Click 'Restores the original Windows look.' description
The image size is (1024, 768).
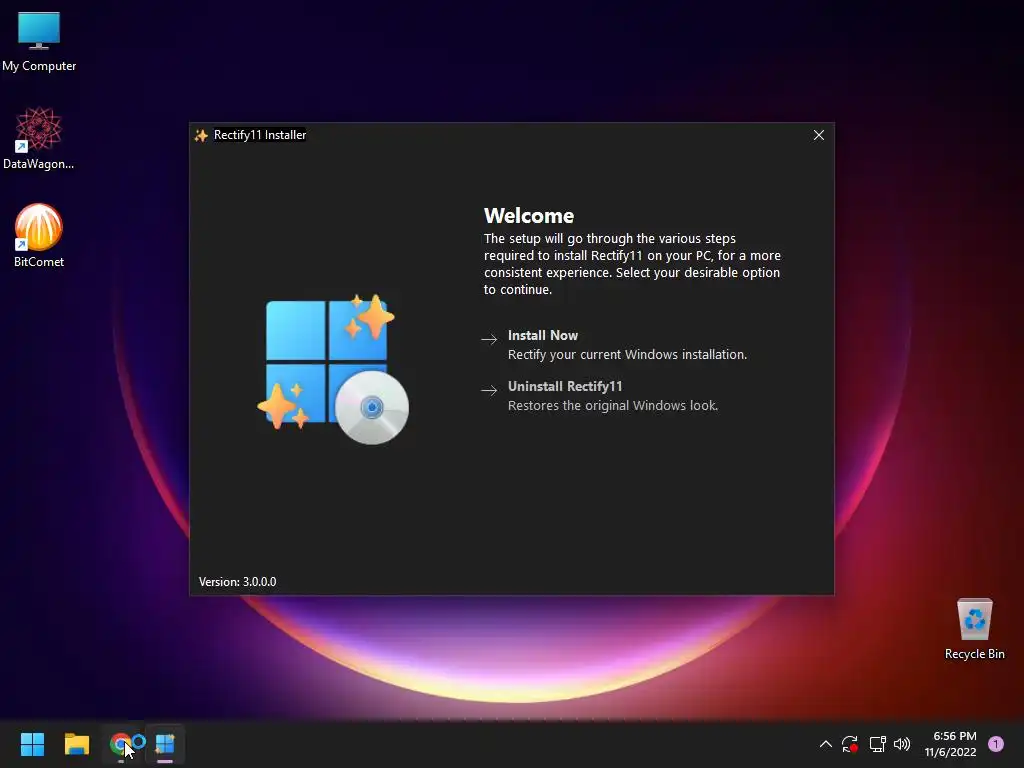click(x=613, y=406)
